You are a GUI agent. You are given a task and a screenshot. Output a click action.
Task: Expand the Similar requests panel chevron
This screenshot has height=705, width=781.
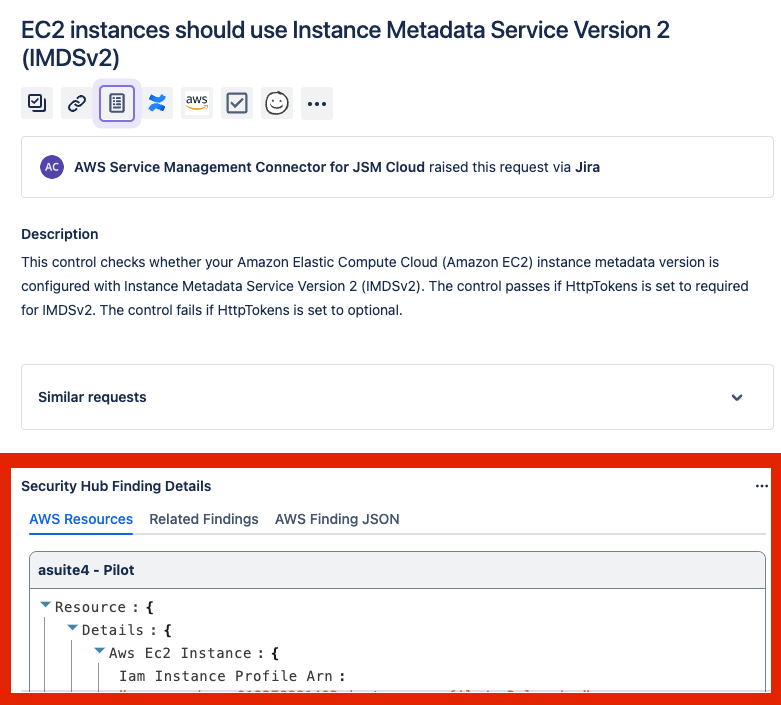tap(737, 397)
